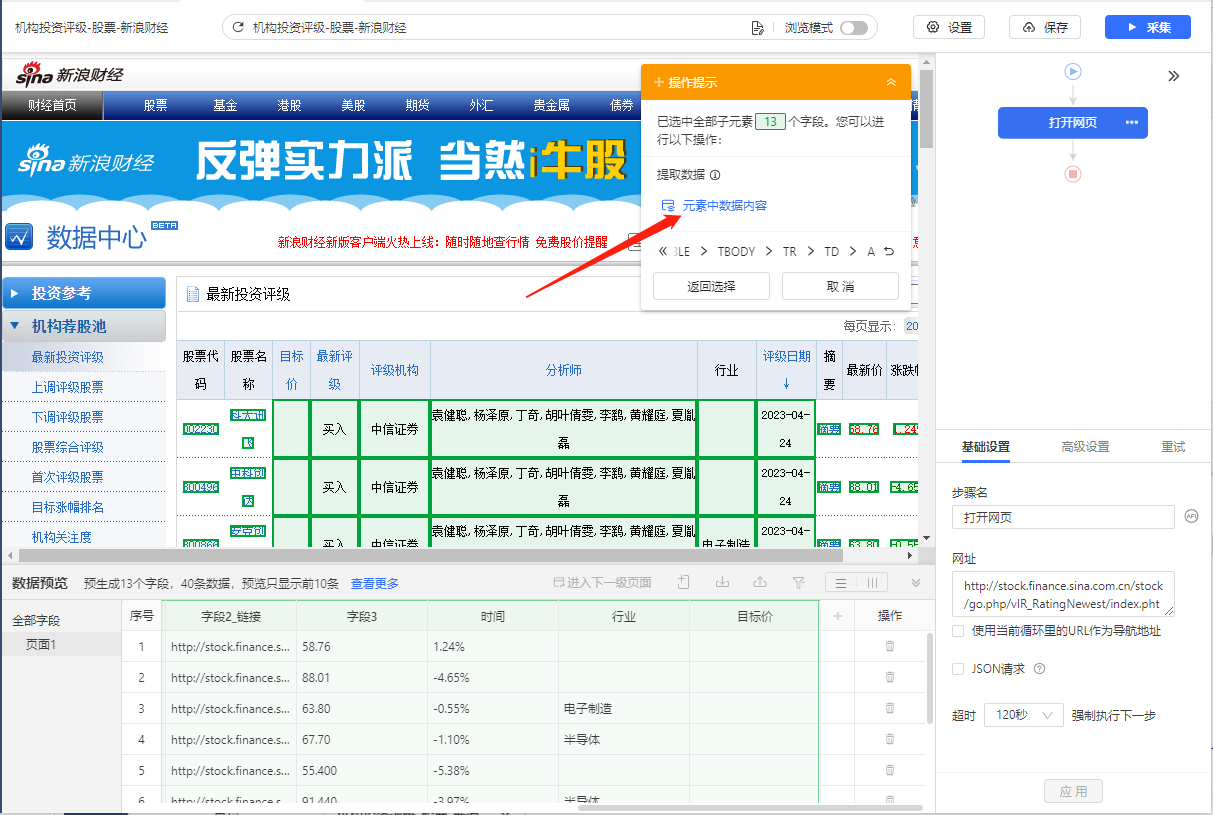1213x815 pixels.
Task: Click 返回选择 button
Action: pyautogui.click(x=711, y=286)
